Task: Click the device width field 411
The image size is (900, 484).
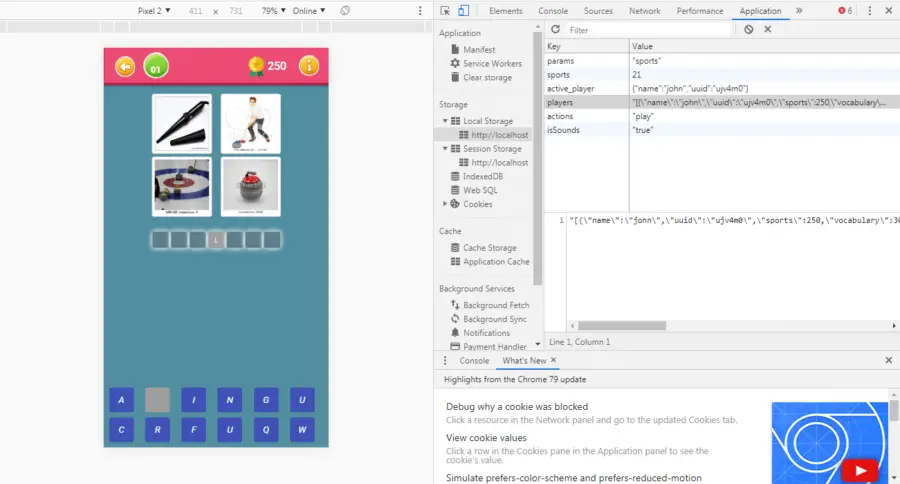Action: point(195,10)
